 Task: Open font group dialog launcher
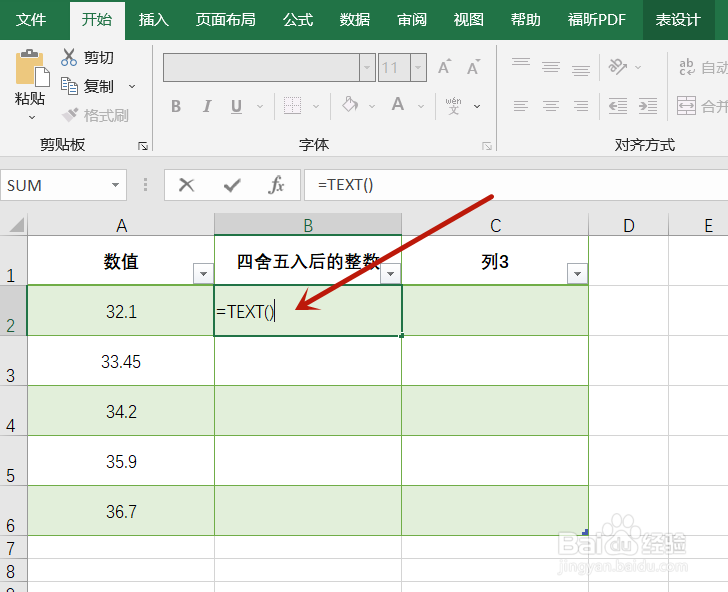487,146
